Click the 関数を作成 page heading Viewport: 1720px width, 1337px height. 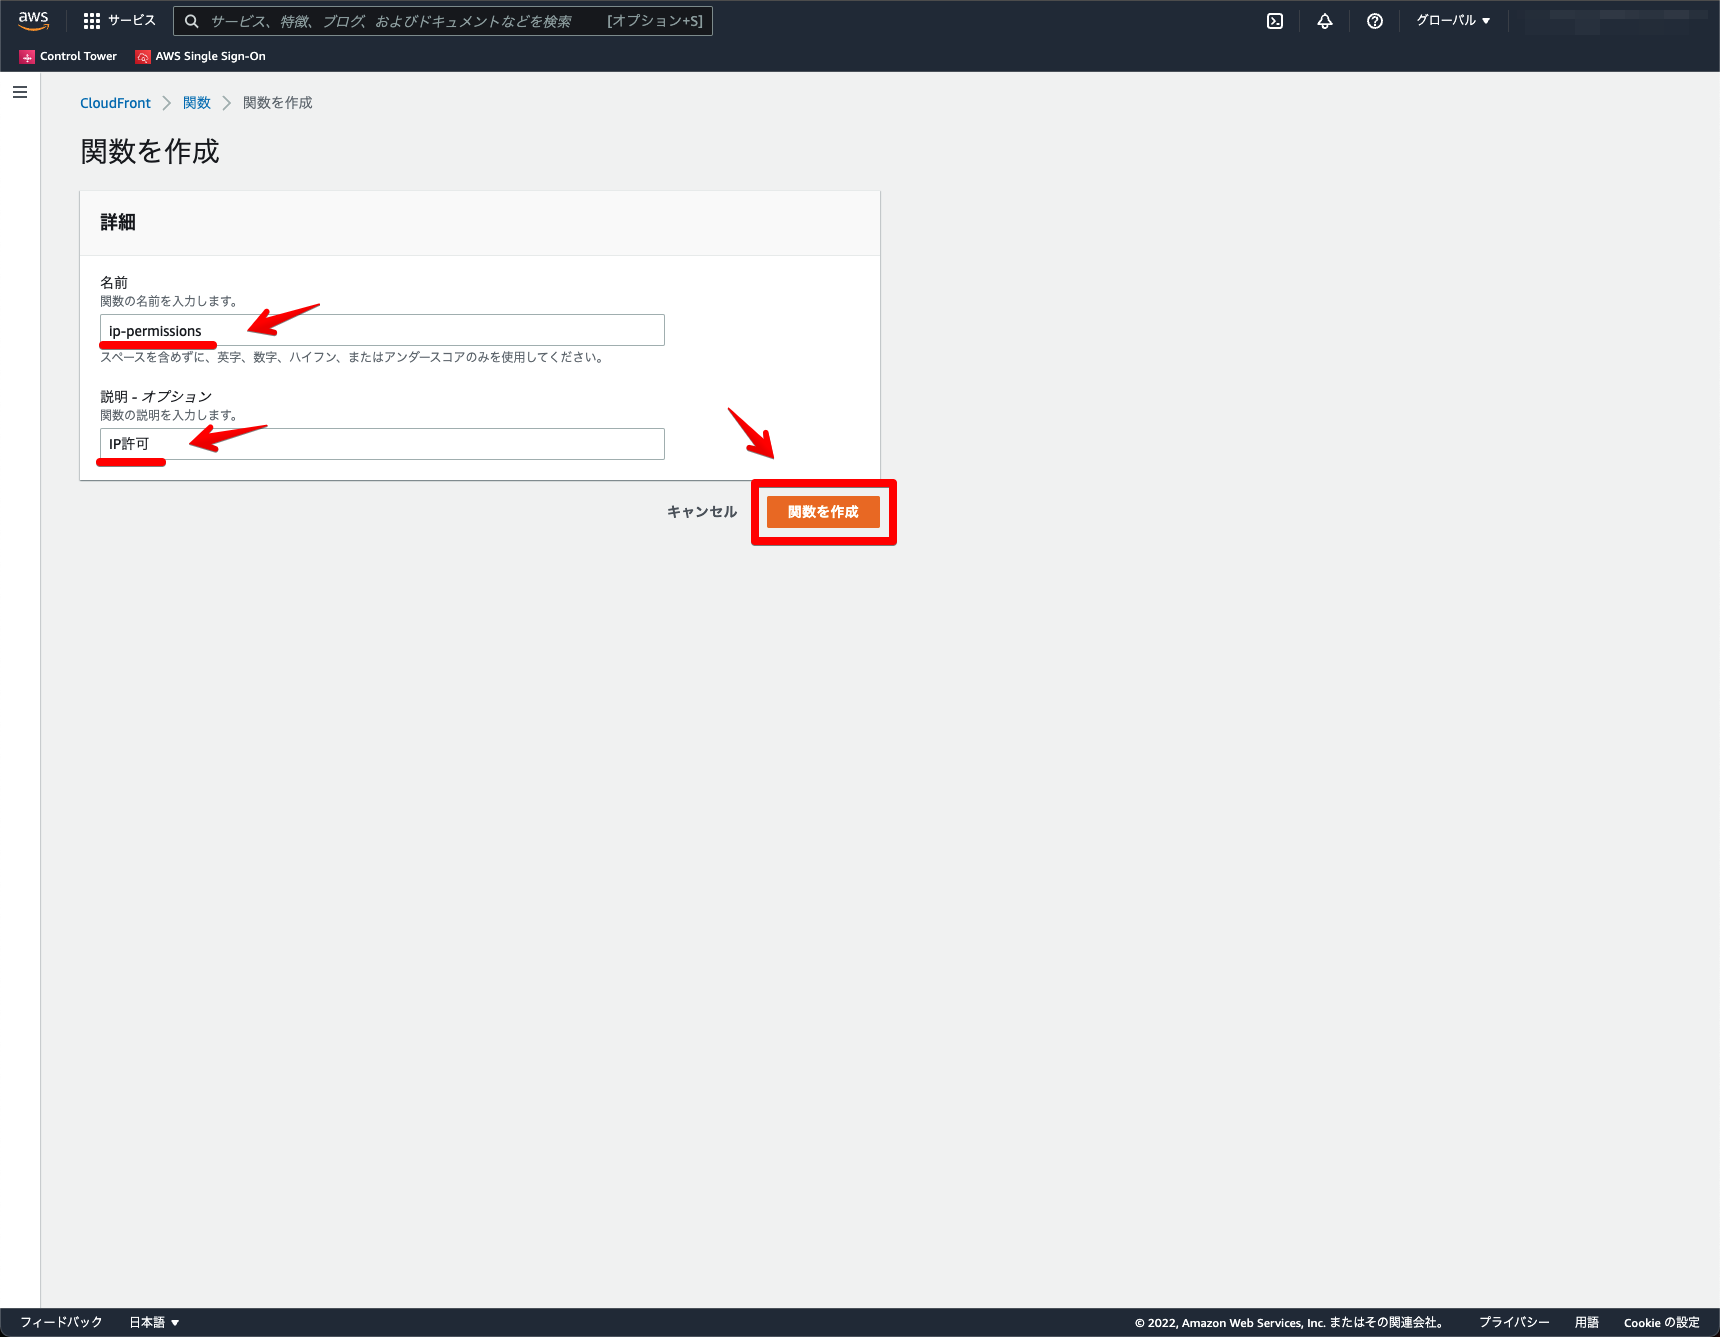click(150, 151)
